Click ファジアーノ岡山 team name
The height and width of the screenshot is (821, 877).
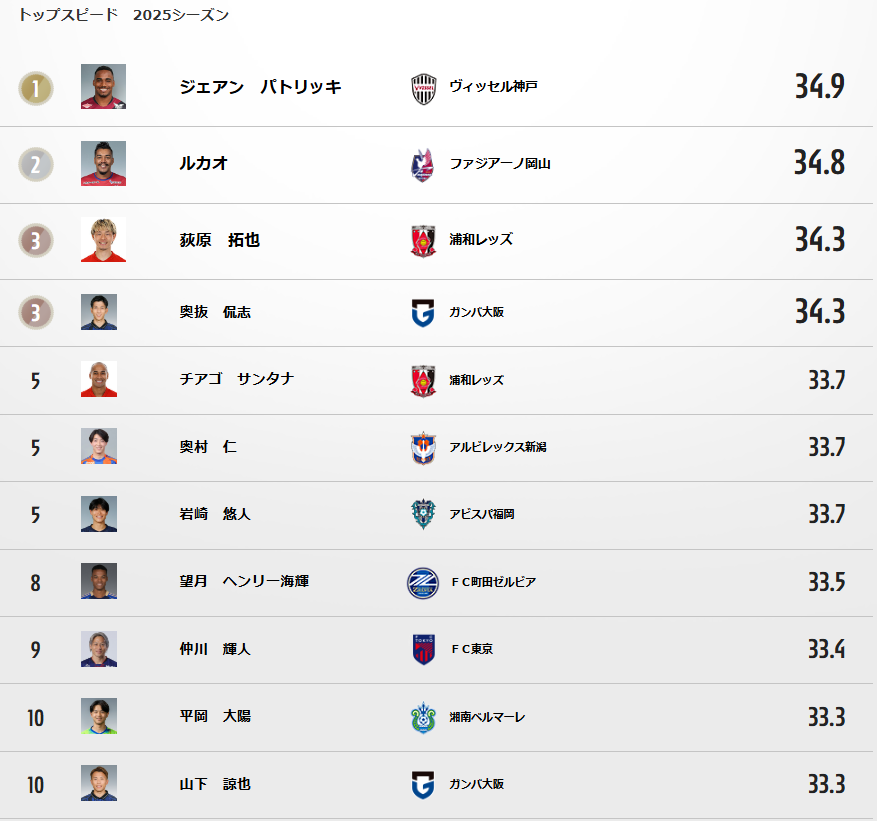click(500, 164)
